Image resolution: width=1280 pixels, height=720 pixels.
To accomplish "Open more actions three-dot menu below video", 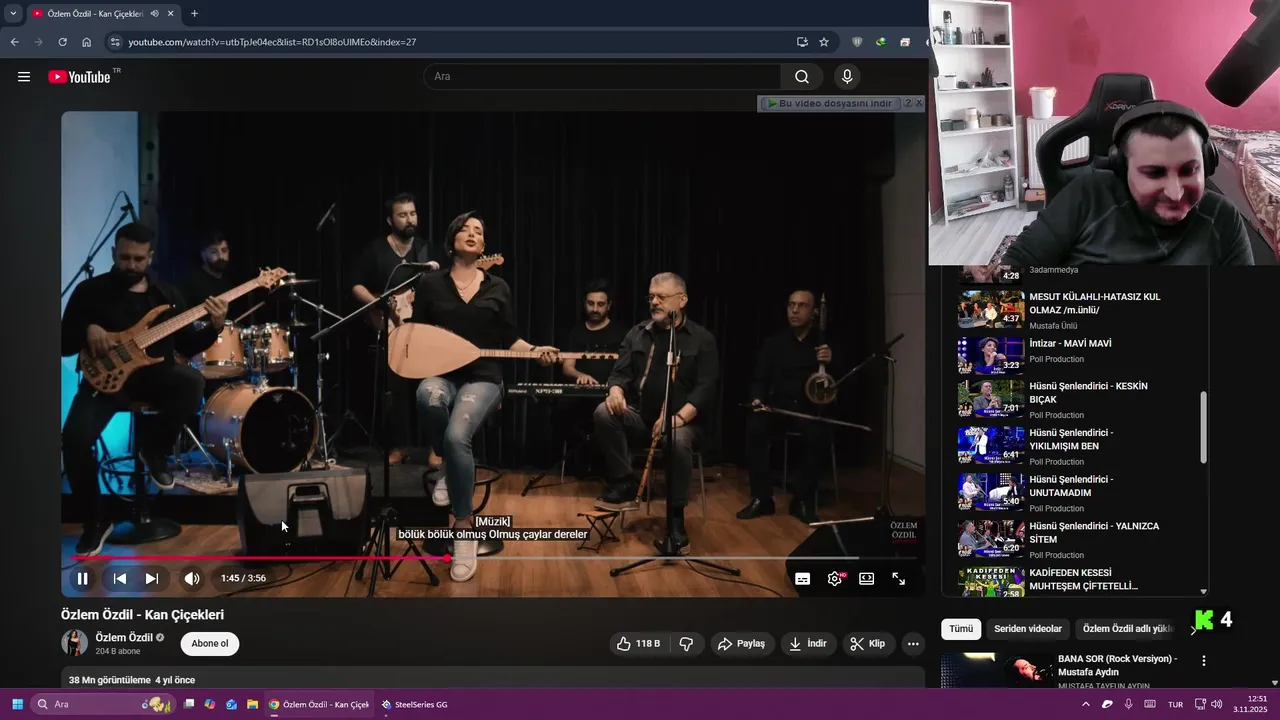I will click(913, 644).
